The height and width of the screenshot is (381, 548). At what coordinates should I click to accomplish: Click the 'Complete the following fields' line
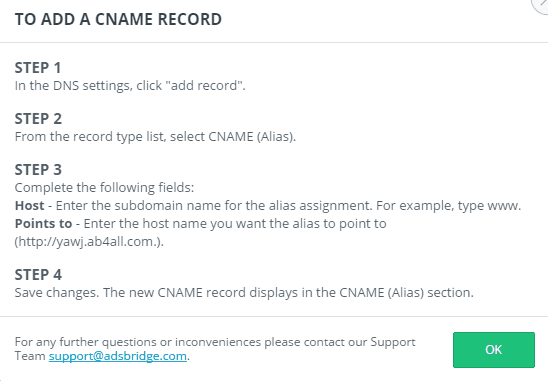click(x=104, y=188)
